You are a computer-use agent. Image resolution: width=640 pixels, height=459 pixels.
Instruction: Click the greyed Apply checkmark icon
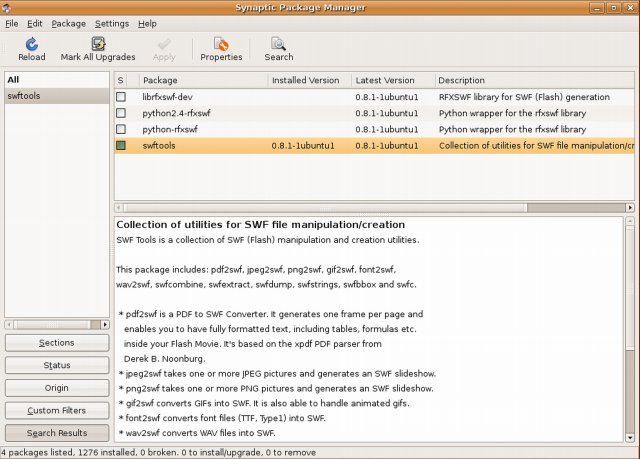point(164,44)
